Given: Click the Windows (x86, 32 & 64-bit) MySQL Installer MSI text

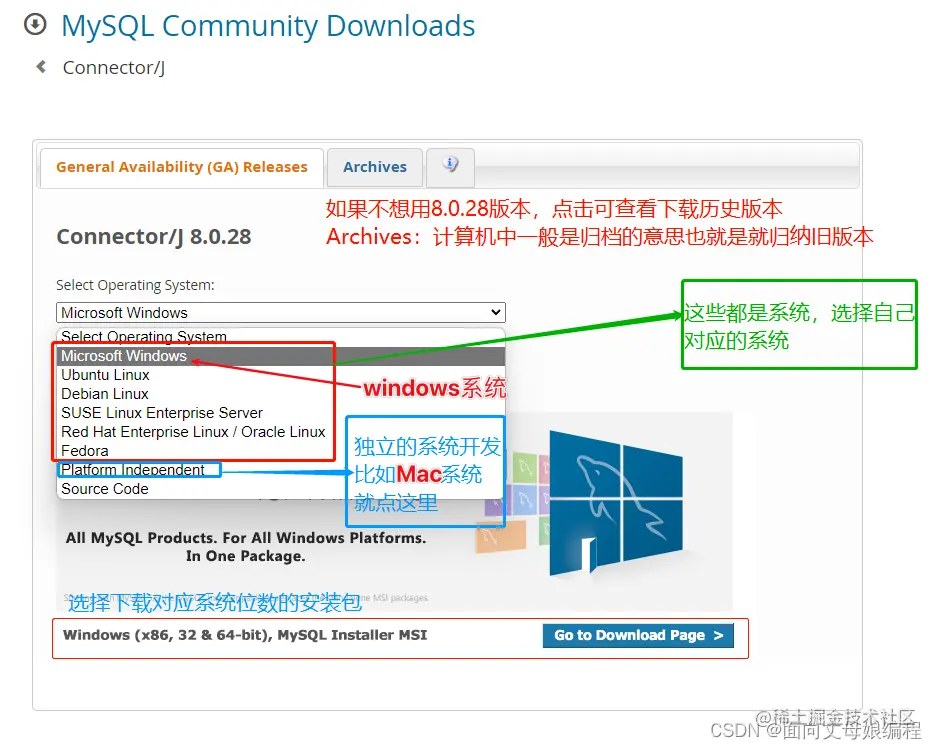Looking at the screenshot, I should click(245, 635).
